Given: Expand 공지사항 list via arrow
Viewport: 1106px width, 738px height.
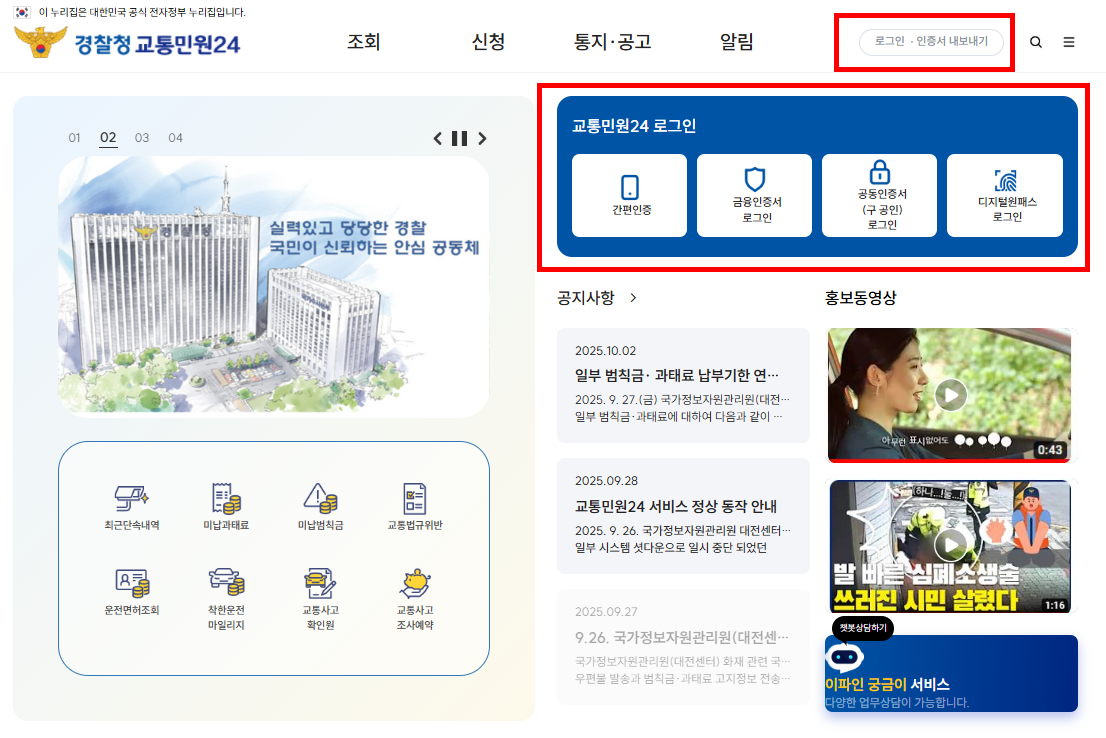Looking at the screenshot, I should [x=633, y=298].
